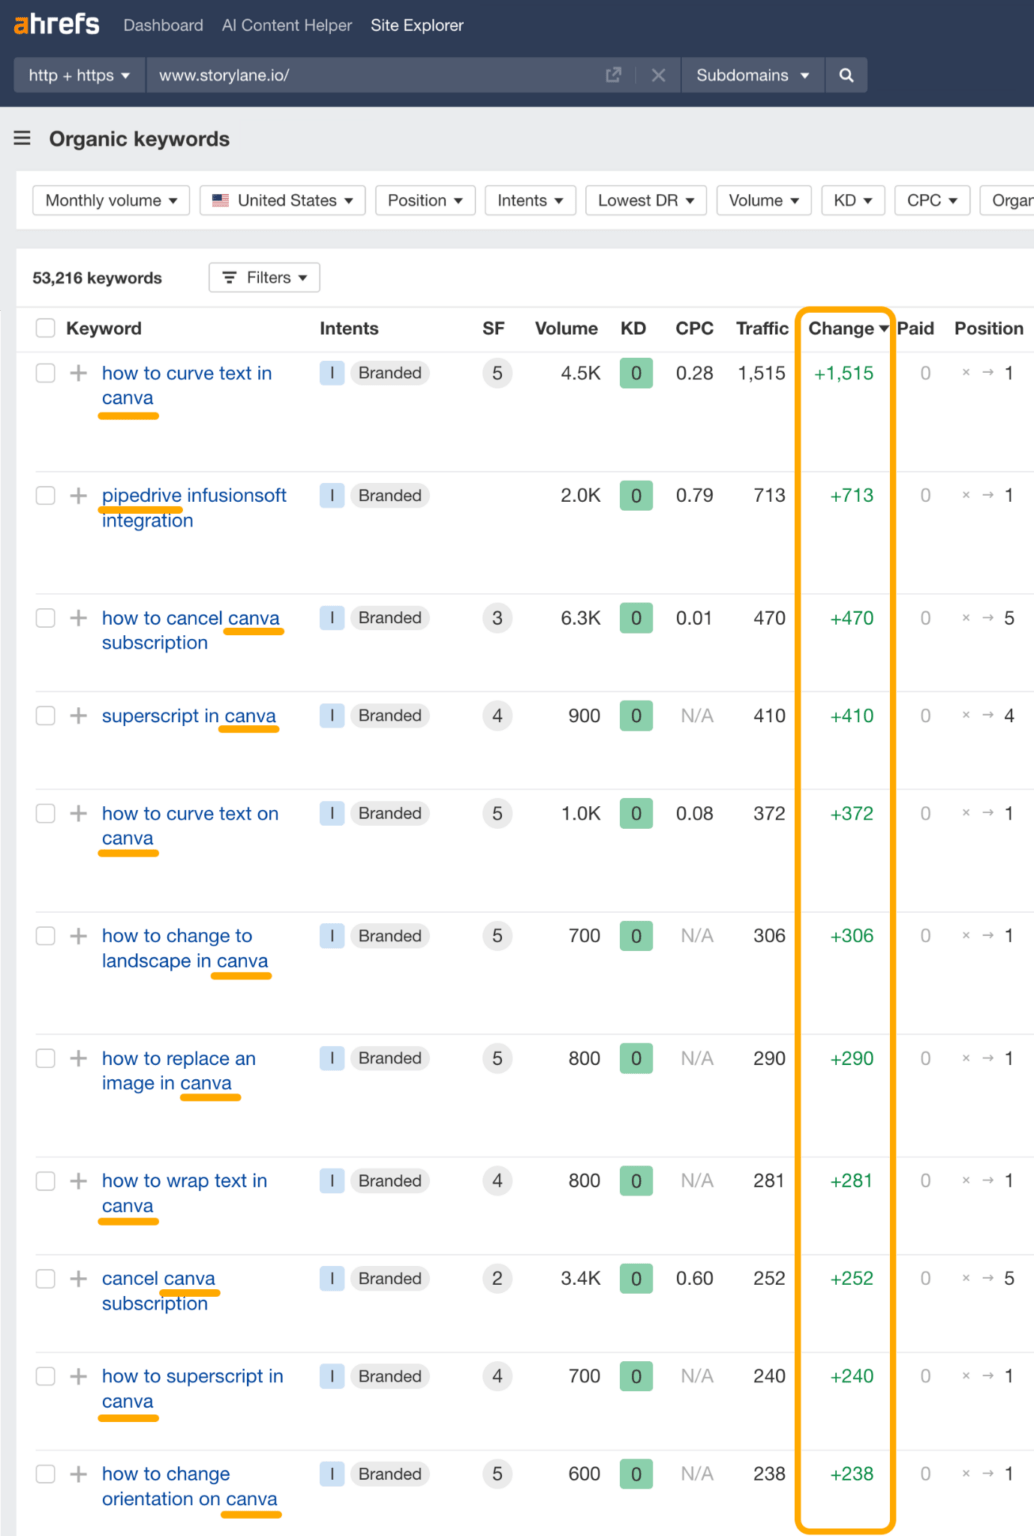Open AI Content Helper from top navigation
Viewport: 1034px width, 1536px height.
tap(286, 25)
